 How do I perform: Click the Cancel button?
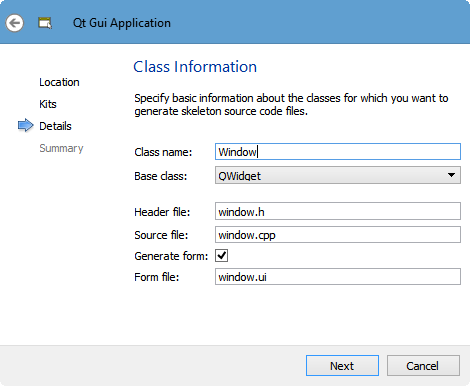[x=423, y=366]
